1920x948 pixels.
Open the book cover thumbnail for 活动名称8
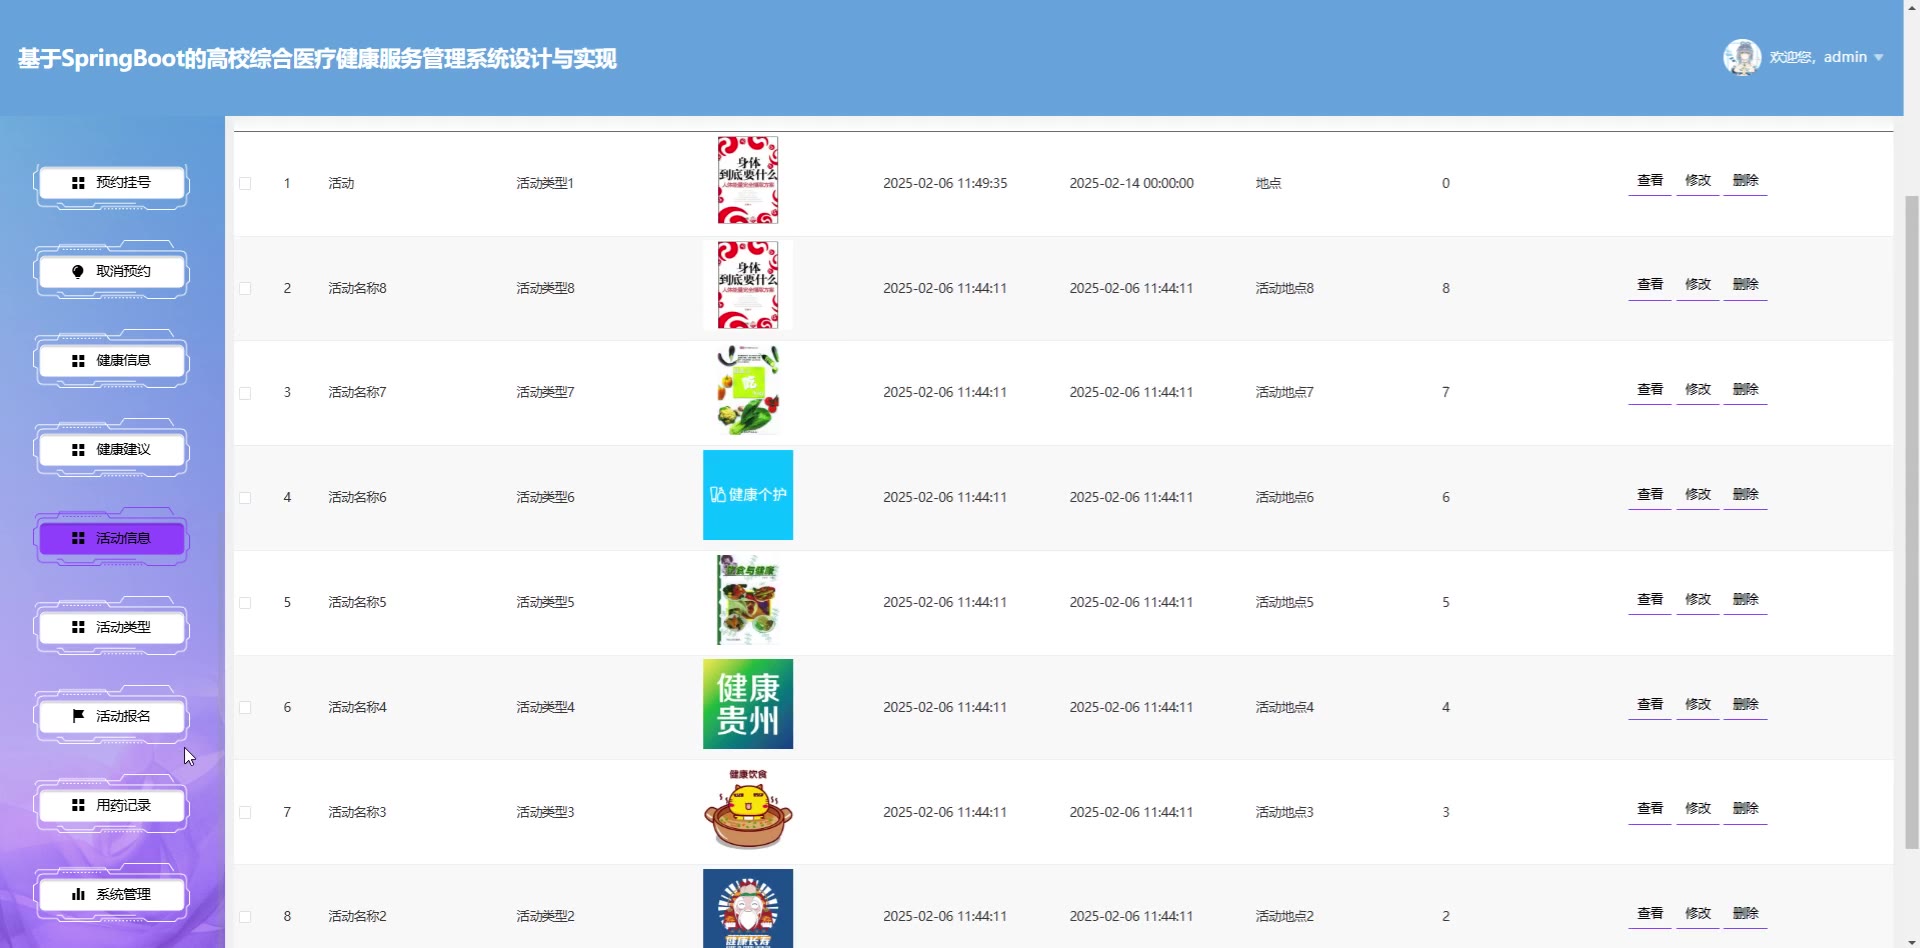(748, 285)
